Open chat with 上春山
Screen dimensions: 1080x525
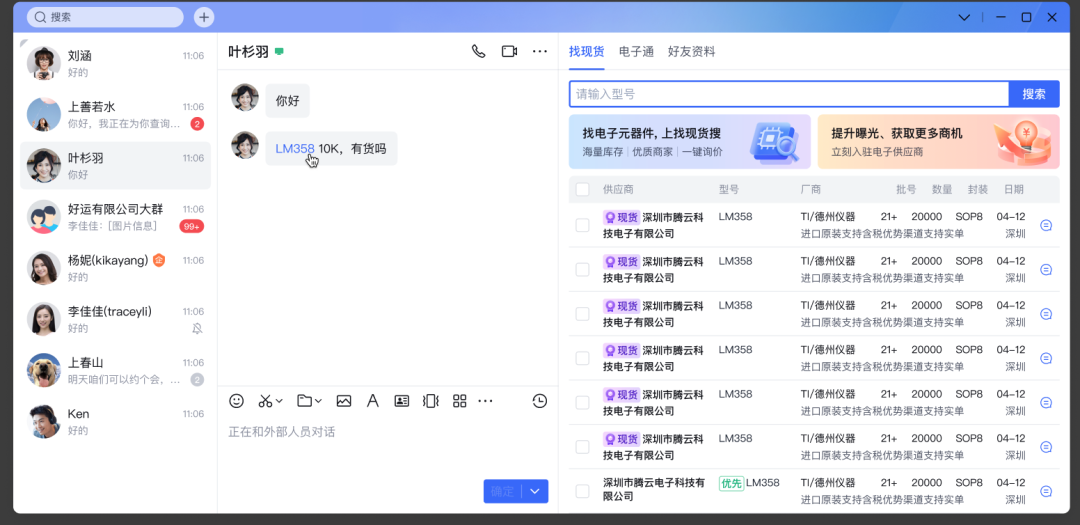tap(116, 371)
